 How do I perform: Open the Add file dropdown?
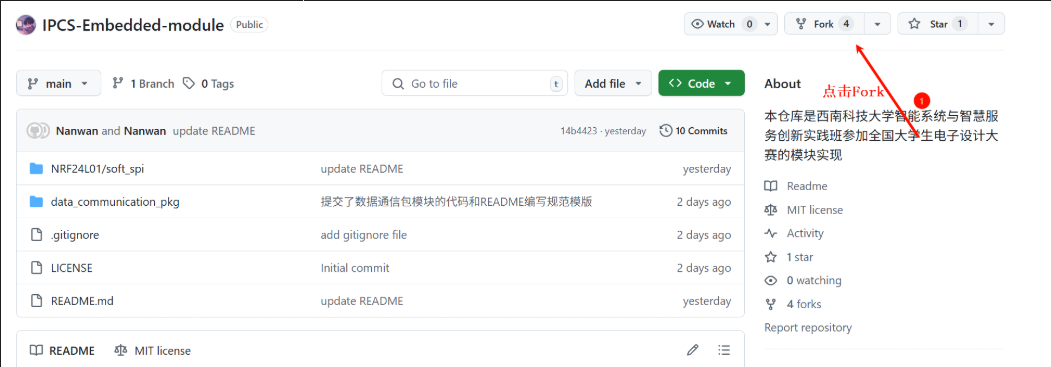pyautogui.click(x=613, y=84)
